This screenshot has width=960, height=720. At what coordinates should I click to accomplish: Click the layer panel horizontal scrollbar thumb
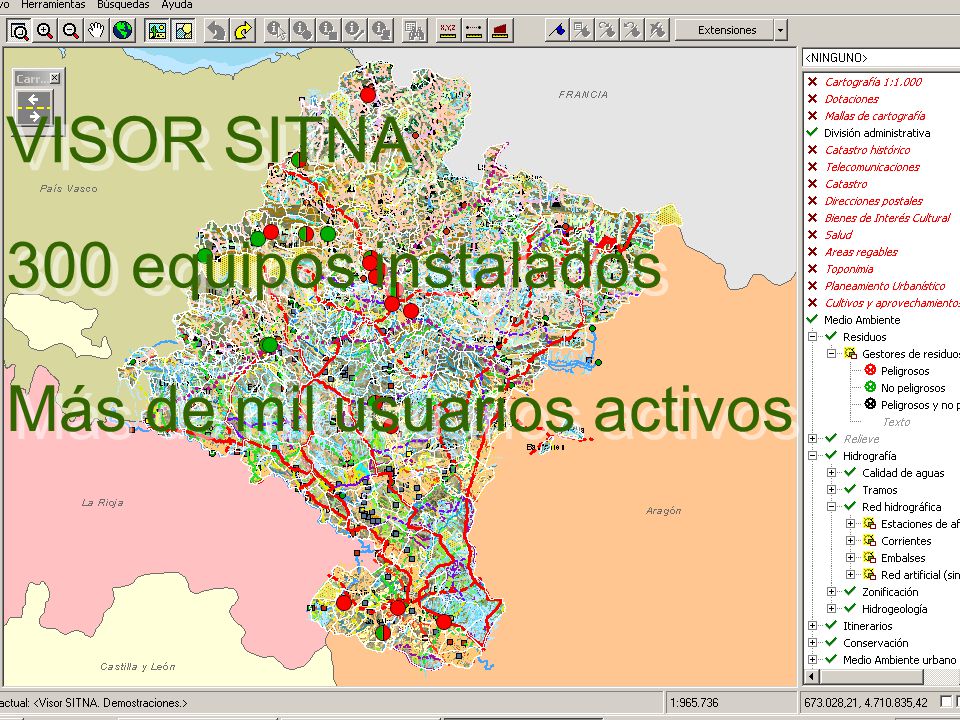click(871, 676)
